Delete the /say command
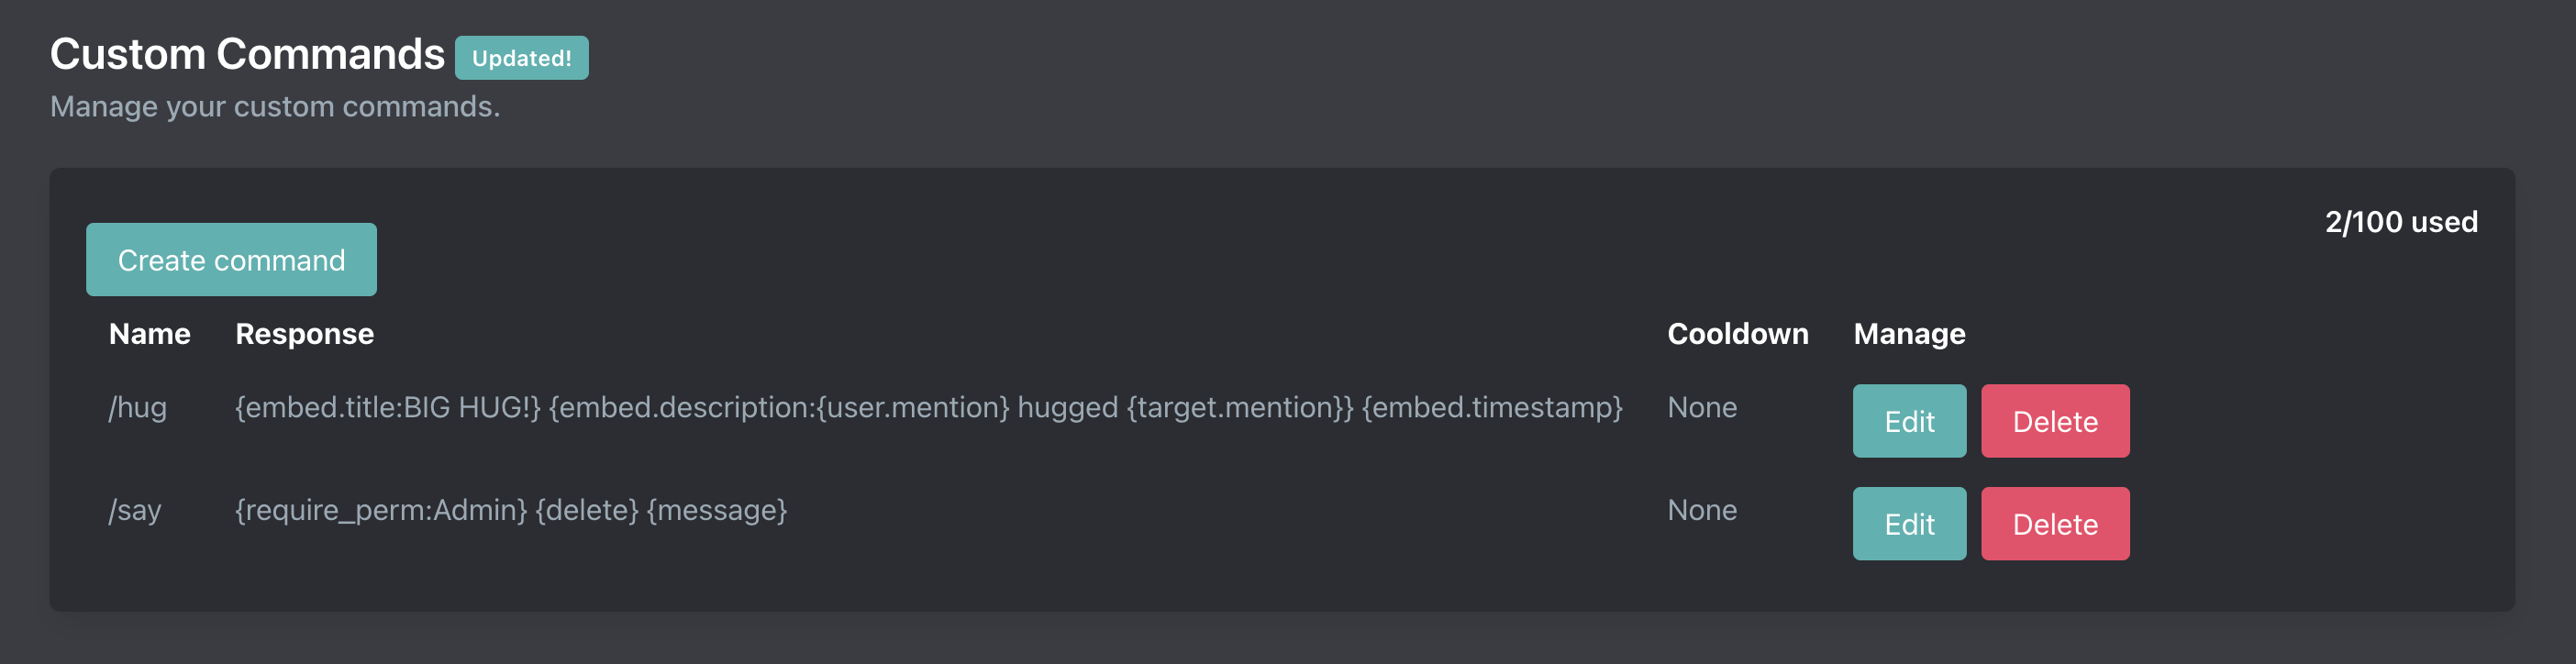2576x664 pixels. pos(2054,524)
